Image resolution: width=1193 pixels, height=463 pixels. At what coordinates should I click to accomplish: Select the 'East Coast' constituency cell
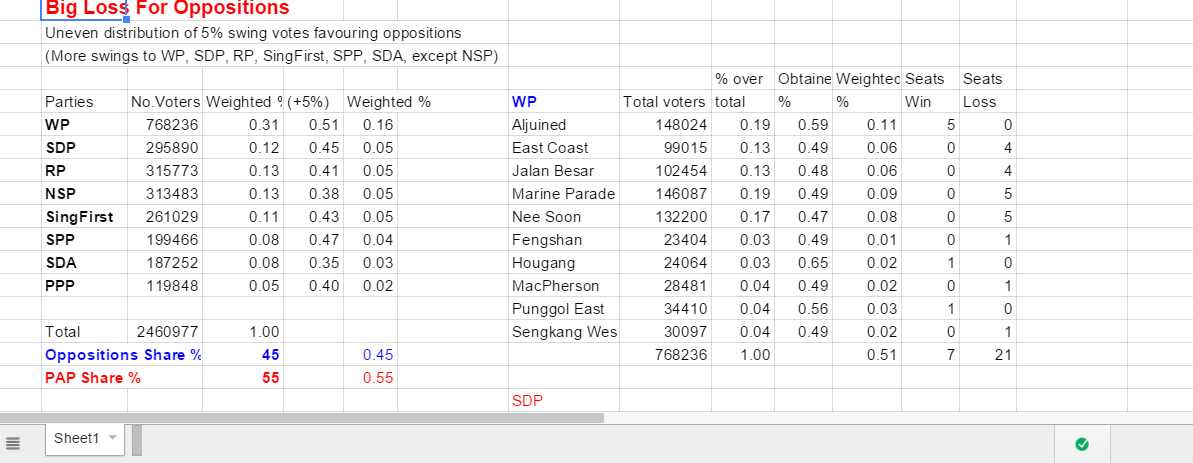click(x=564, y=147)
